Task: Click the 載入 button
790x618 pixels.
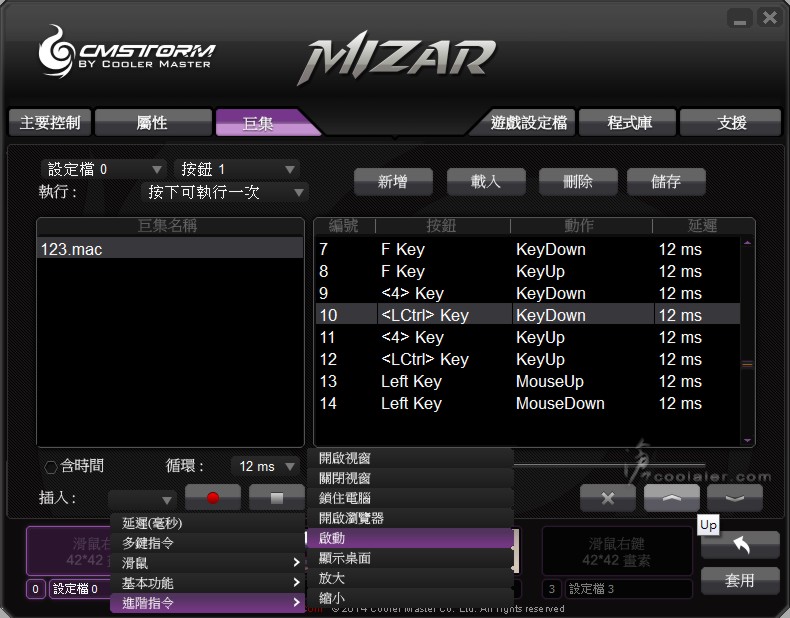Action: pos(486,181)
